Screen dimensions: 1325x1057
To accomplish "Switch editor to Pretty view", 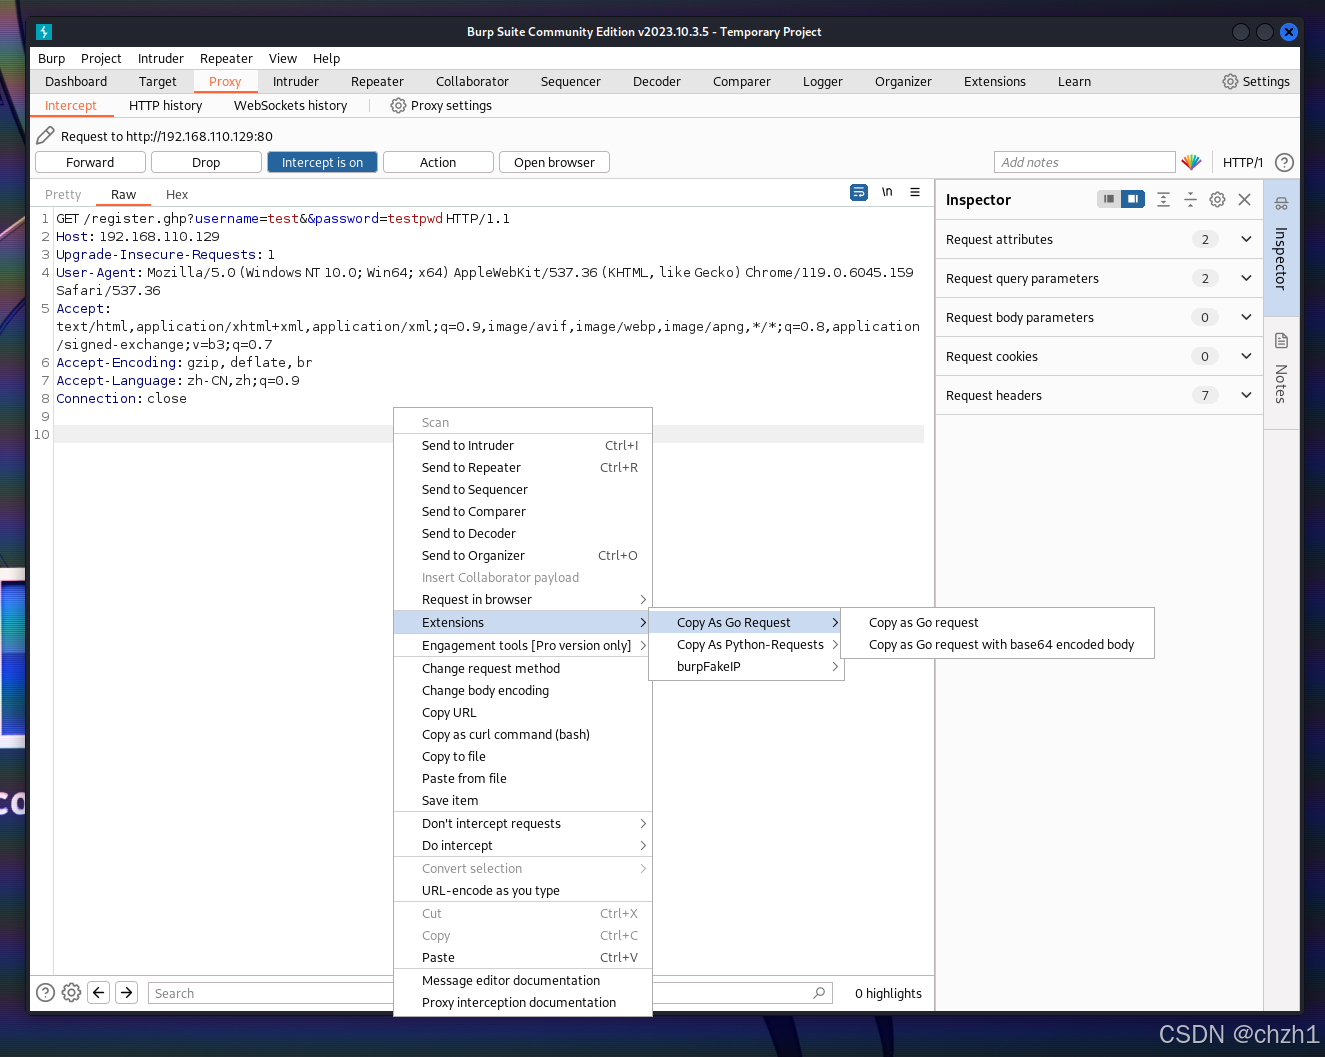I will click(x=63, y=195).
